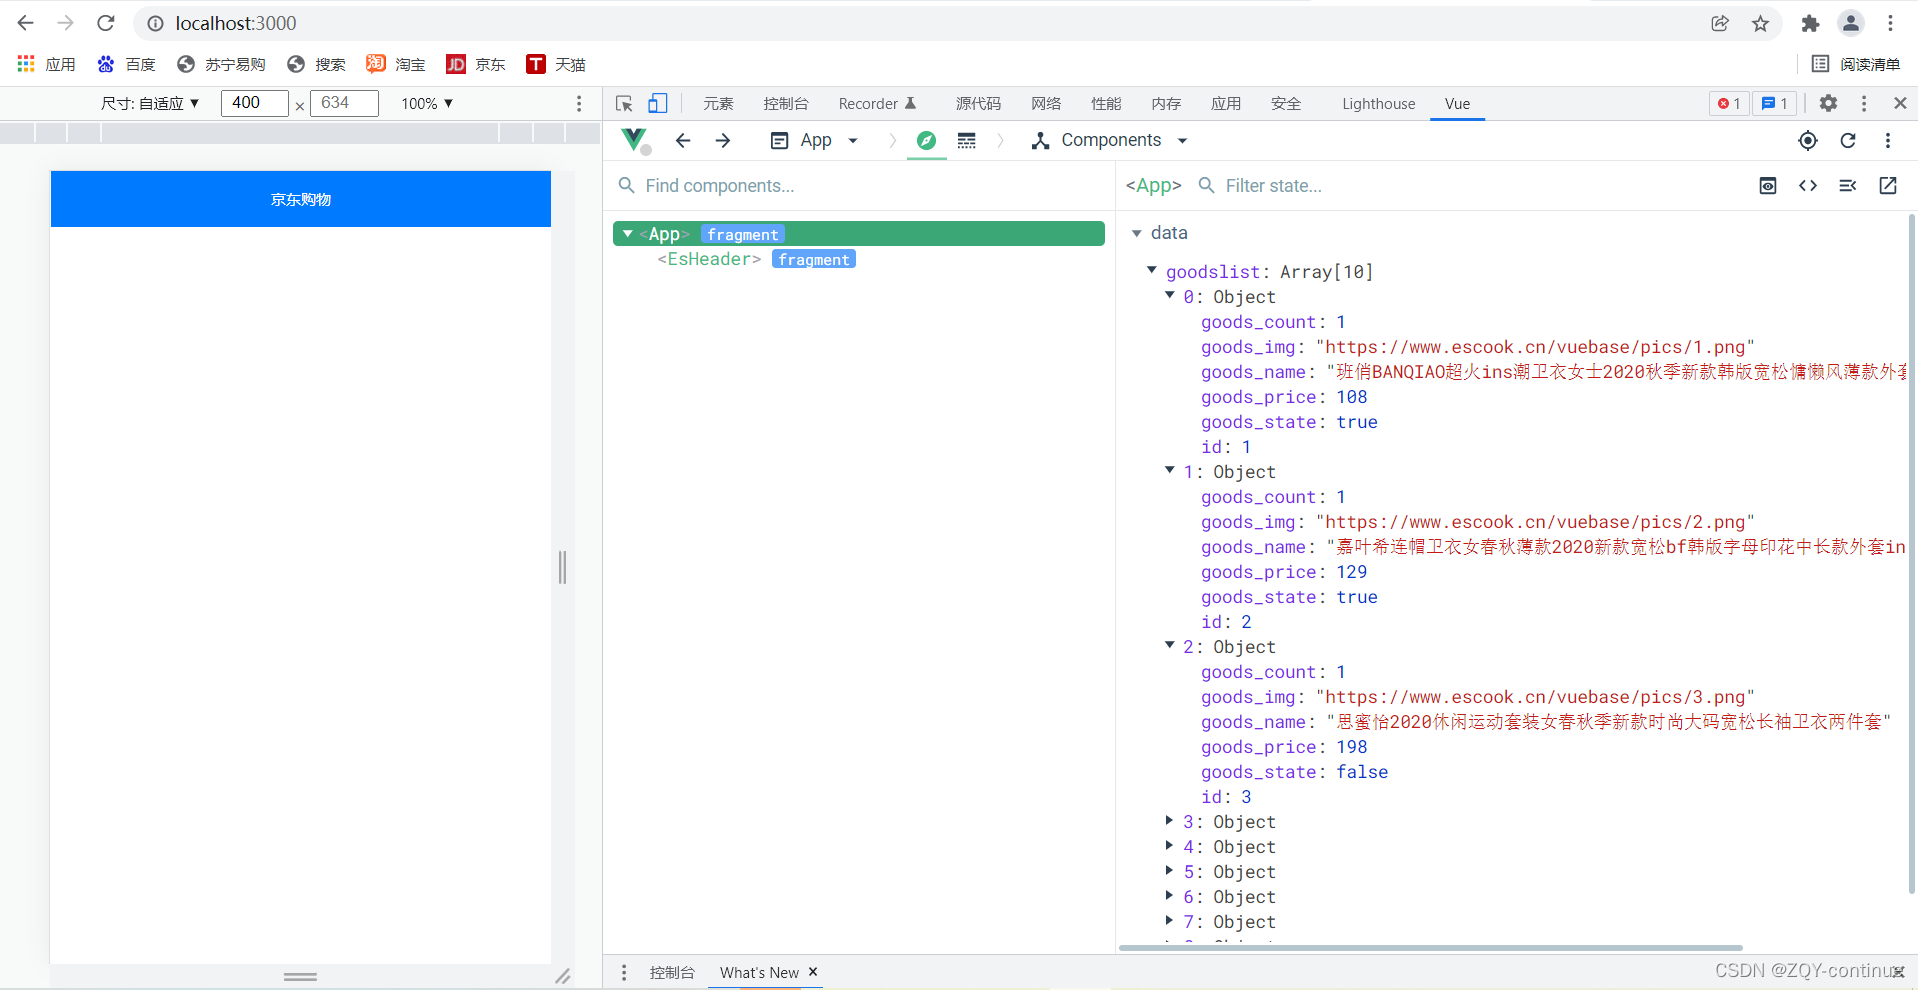Open the error count badge showing 1
Viewport: 1918px width, 990px height.
pos(1729,103)
